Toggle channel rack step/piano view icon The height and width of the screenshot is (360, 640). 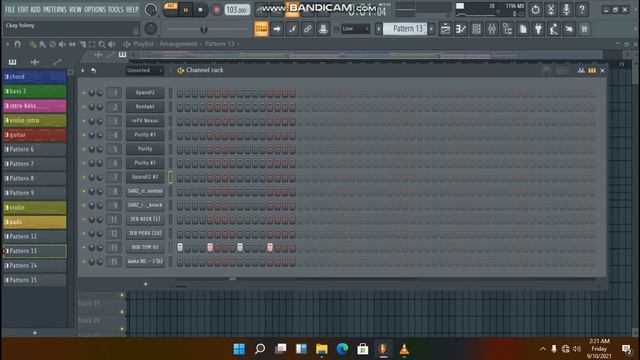coord(592,71)
